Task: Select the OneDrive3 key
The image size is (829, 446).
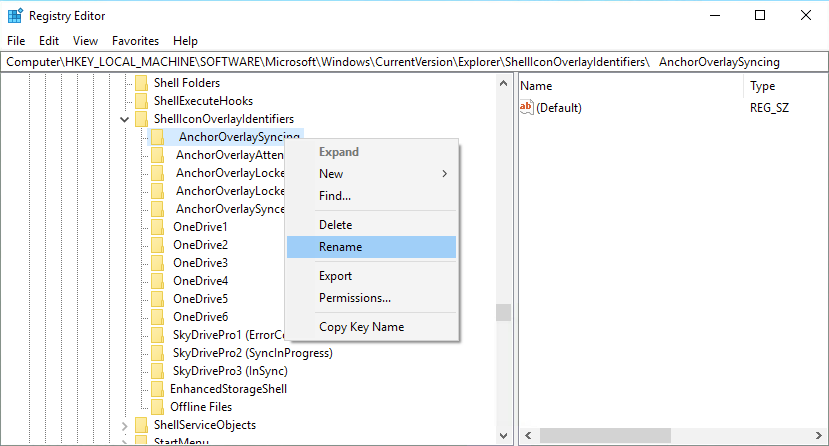Action: click(x=200, y=263)
